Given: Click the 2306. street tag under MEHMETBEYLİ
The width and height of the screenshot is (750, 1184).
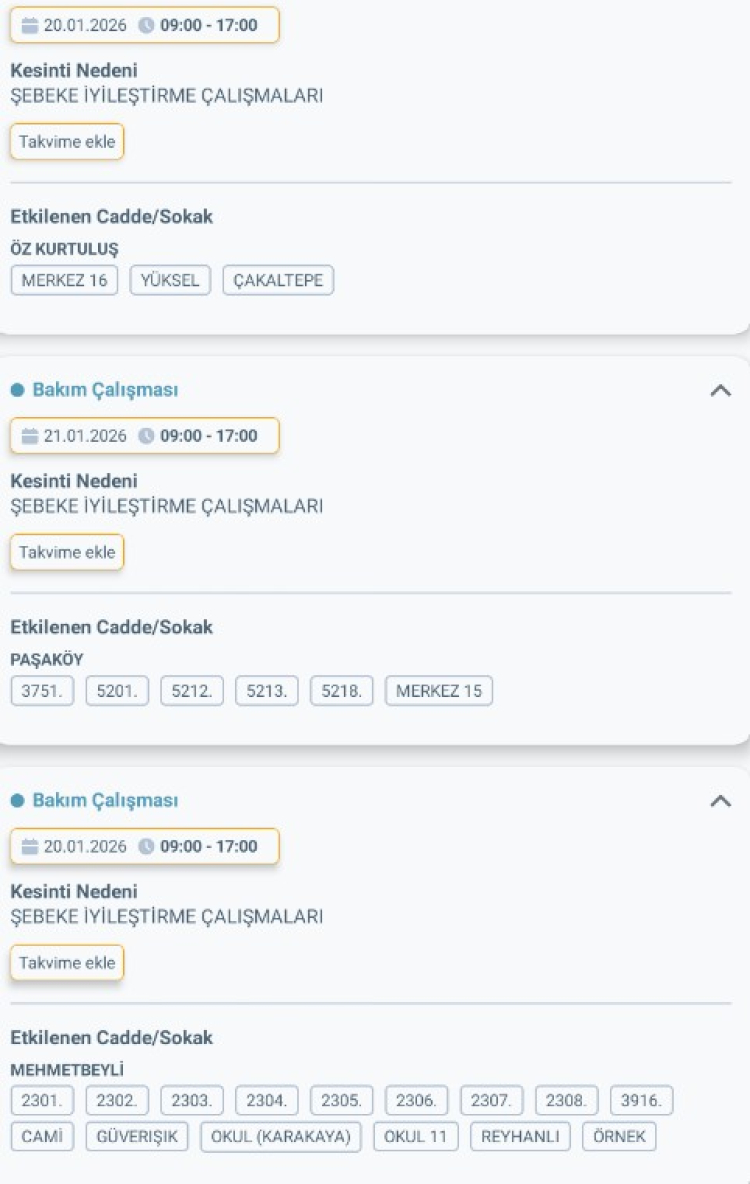Looking at the screenshot, I should [x=414, y=1100].
